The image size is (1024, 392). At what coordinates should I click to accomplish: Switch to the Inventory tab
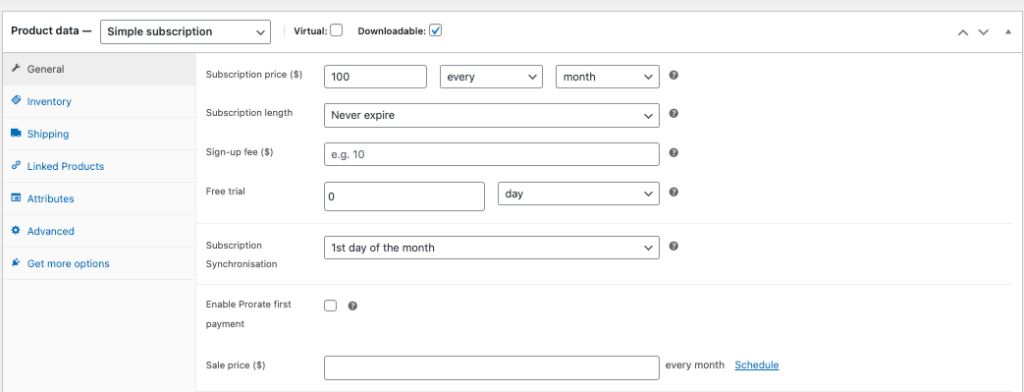click(x=49, y=101)
